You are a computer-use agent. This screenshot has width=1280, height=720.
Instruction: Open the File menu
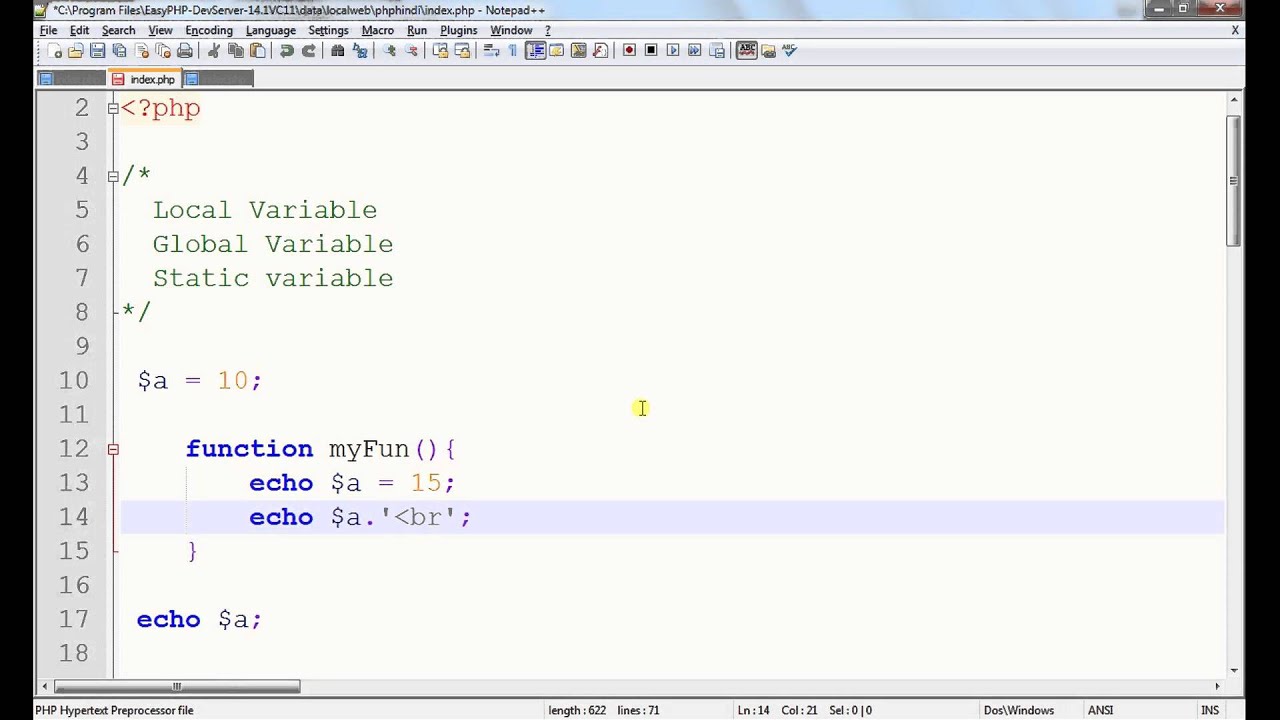click(48, 30)
